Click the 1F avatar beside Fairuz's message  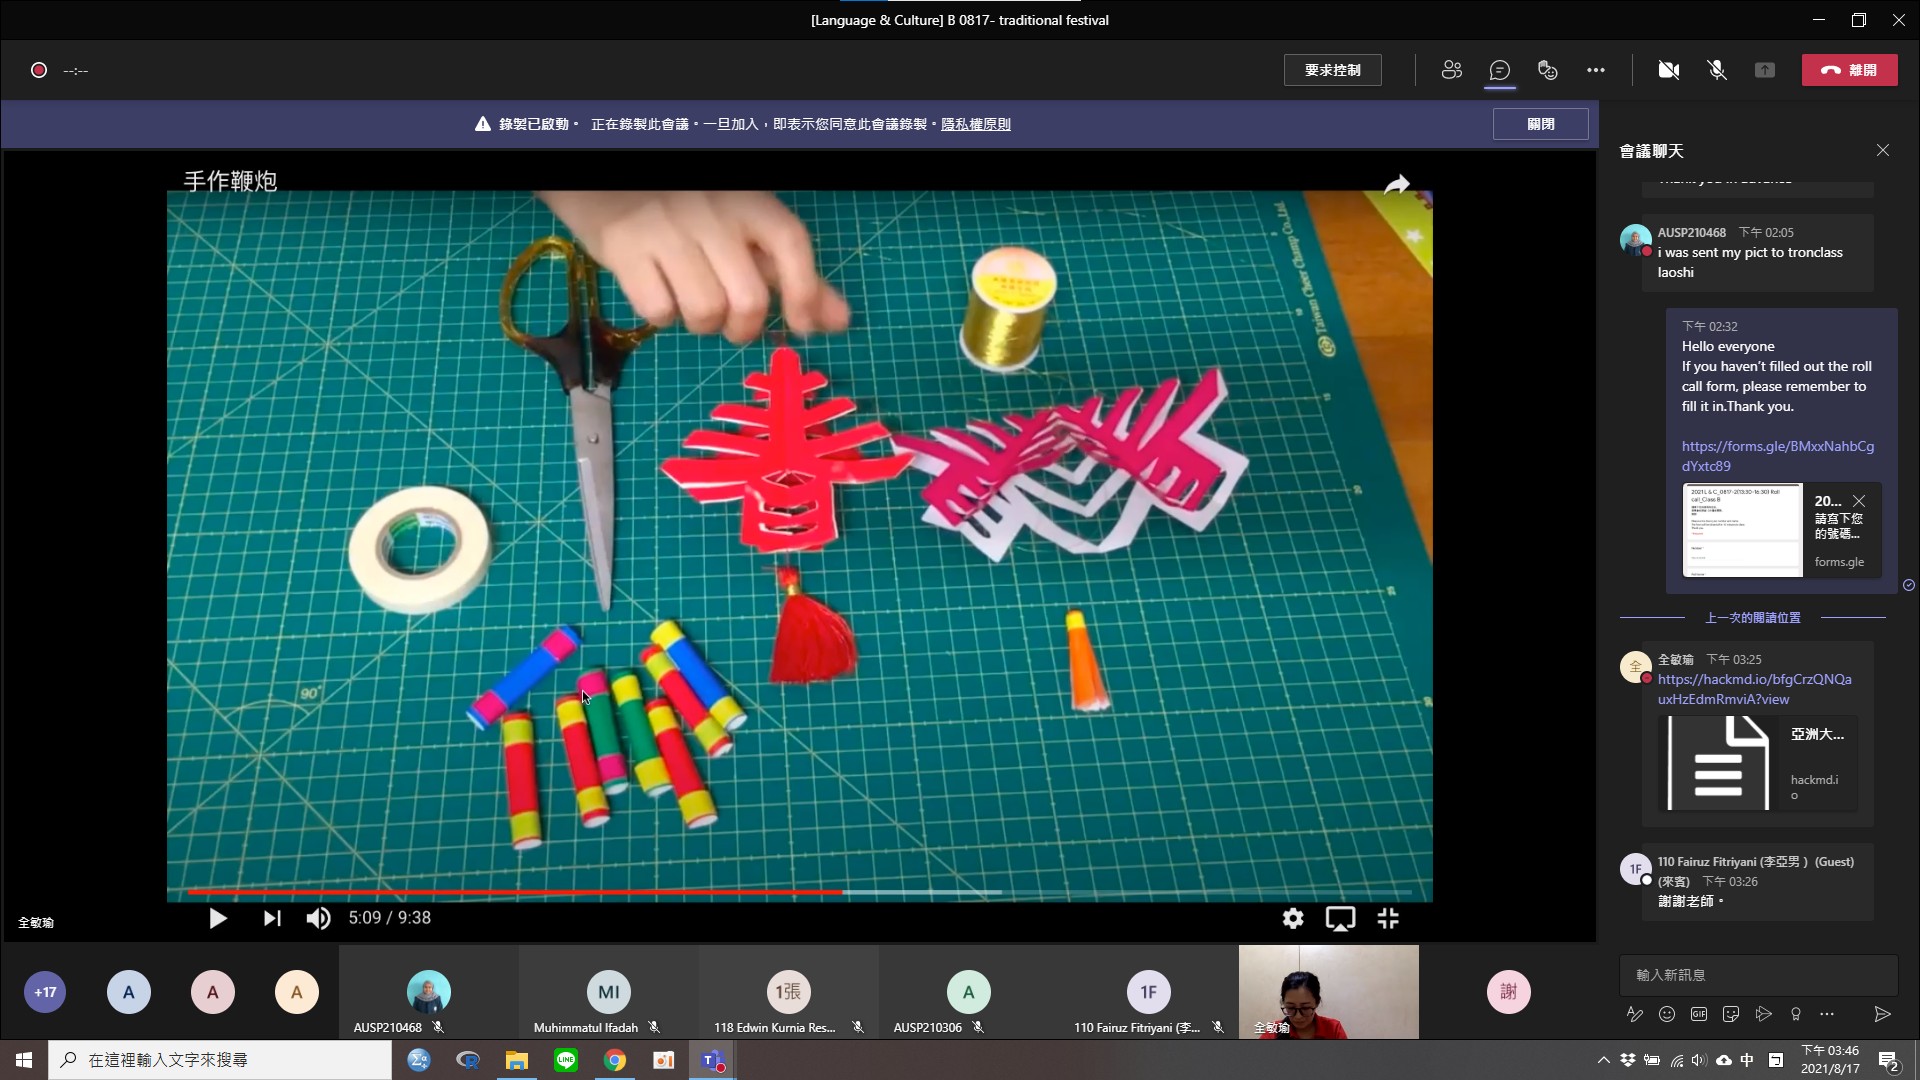coord(1635,869)
